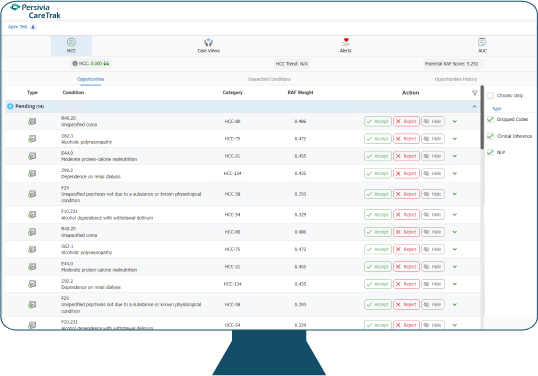Reject the first Unspecified psychosis opportunity
The width and height of the screenshot is (538, 376).
406,194
